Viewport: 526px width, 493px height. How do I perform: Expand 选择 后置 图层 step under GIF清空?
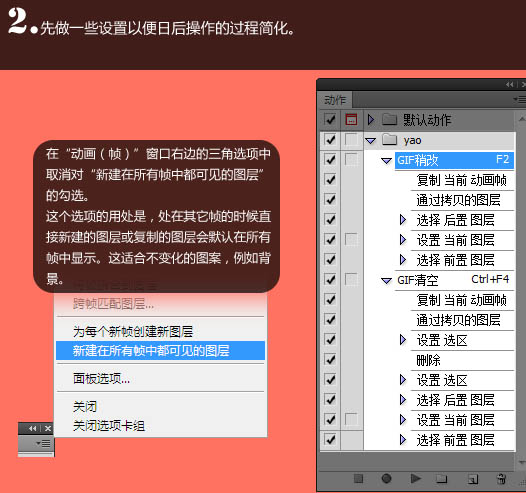(x=403, y=399)
